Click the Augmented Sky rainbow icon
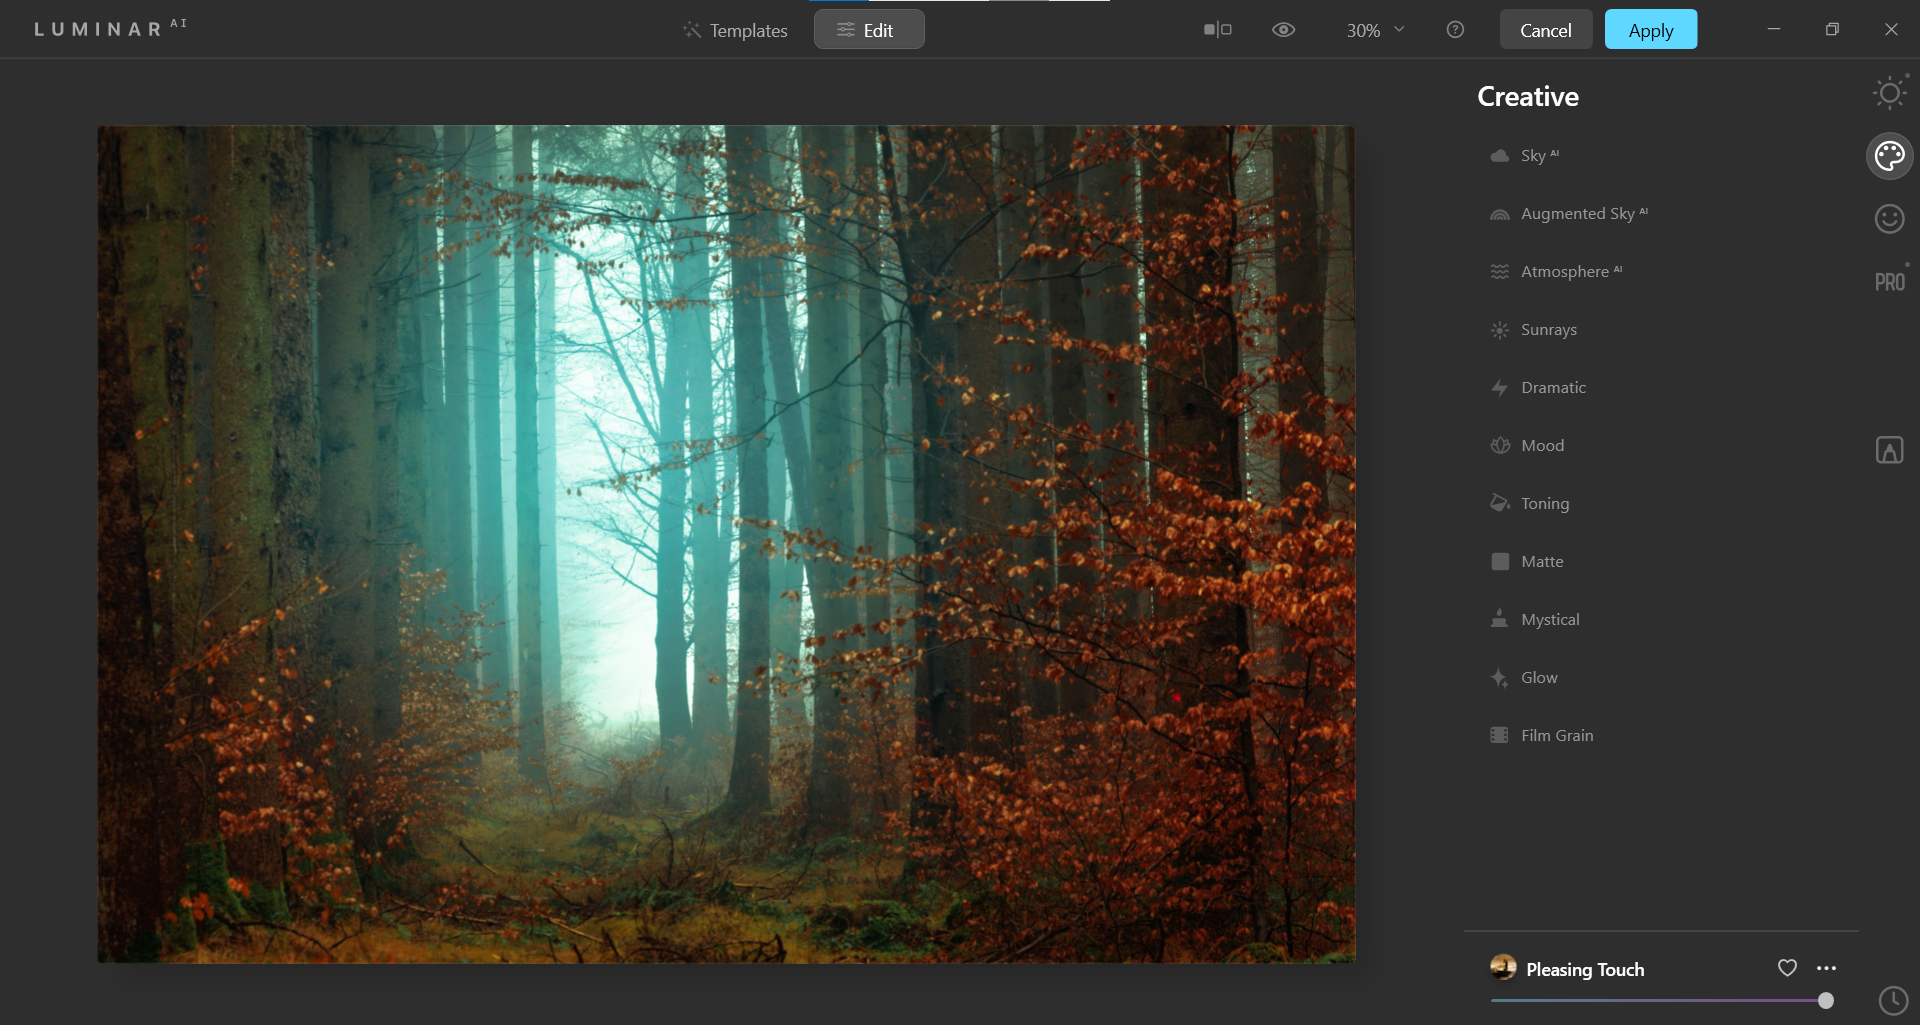The width and height of the screenshot is (1920, 1025). click(1499, 214)
